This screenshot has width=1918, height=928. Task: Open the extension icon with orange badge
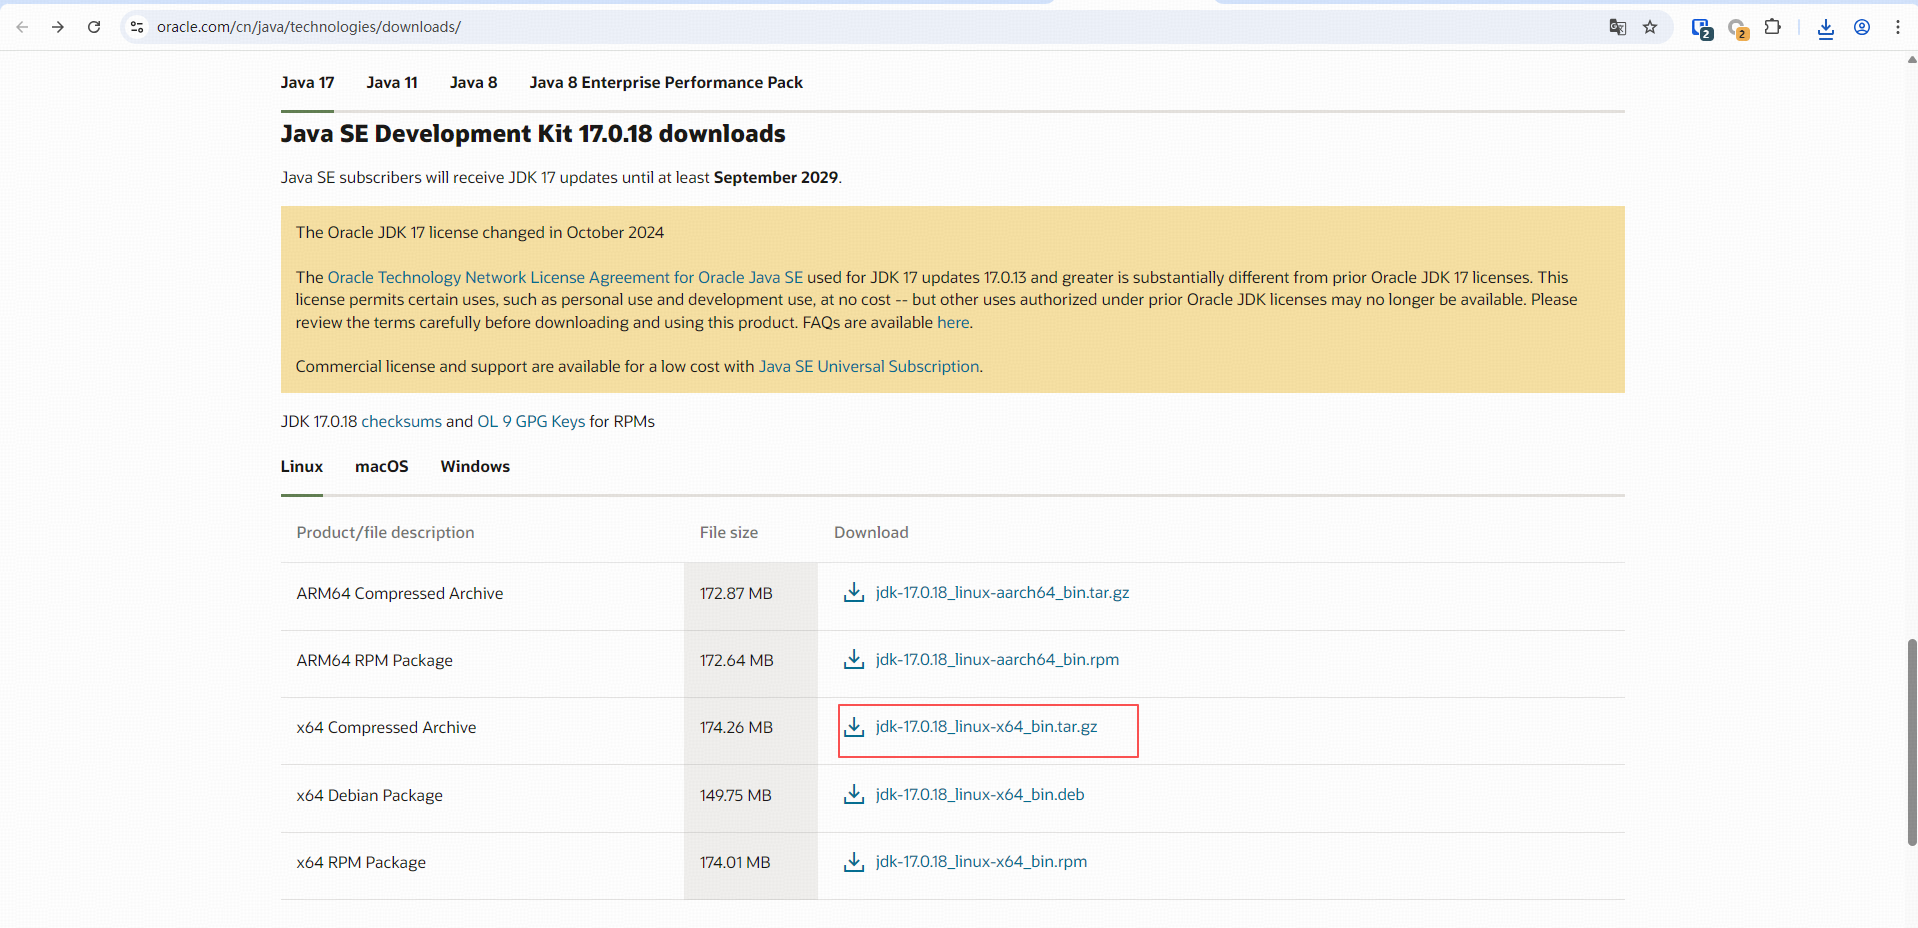[x=1738, y=28]
